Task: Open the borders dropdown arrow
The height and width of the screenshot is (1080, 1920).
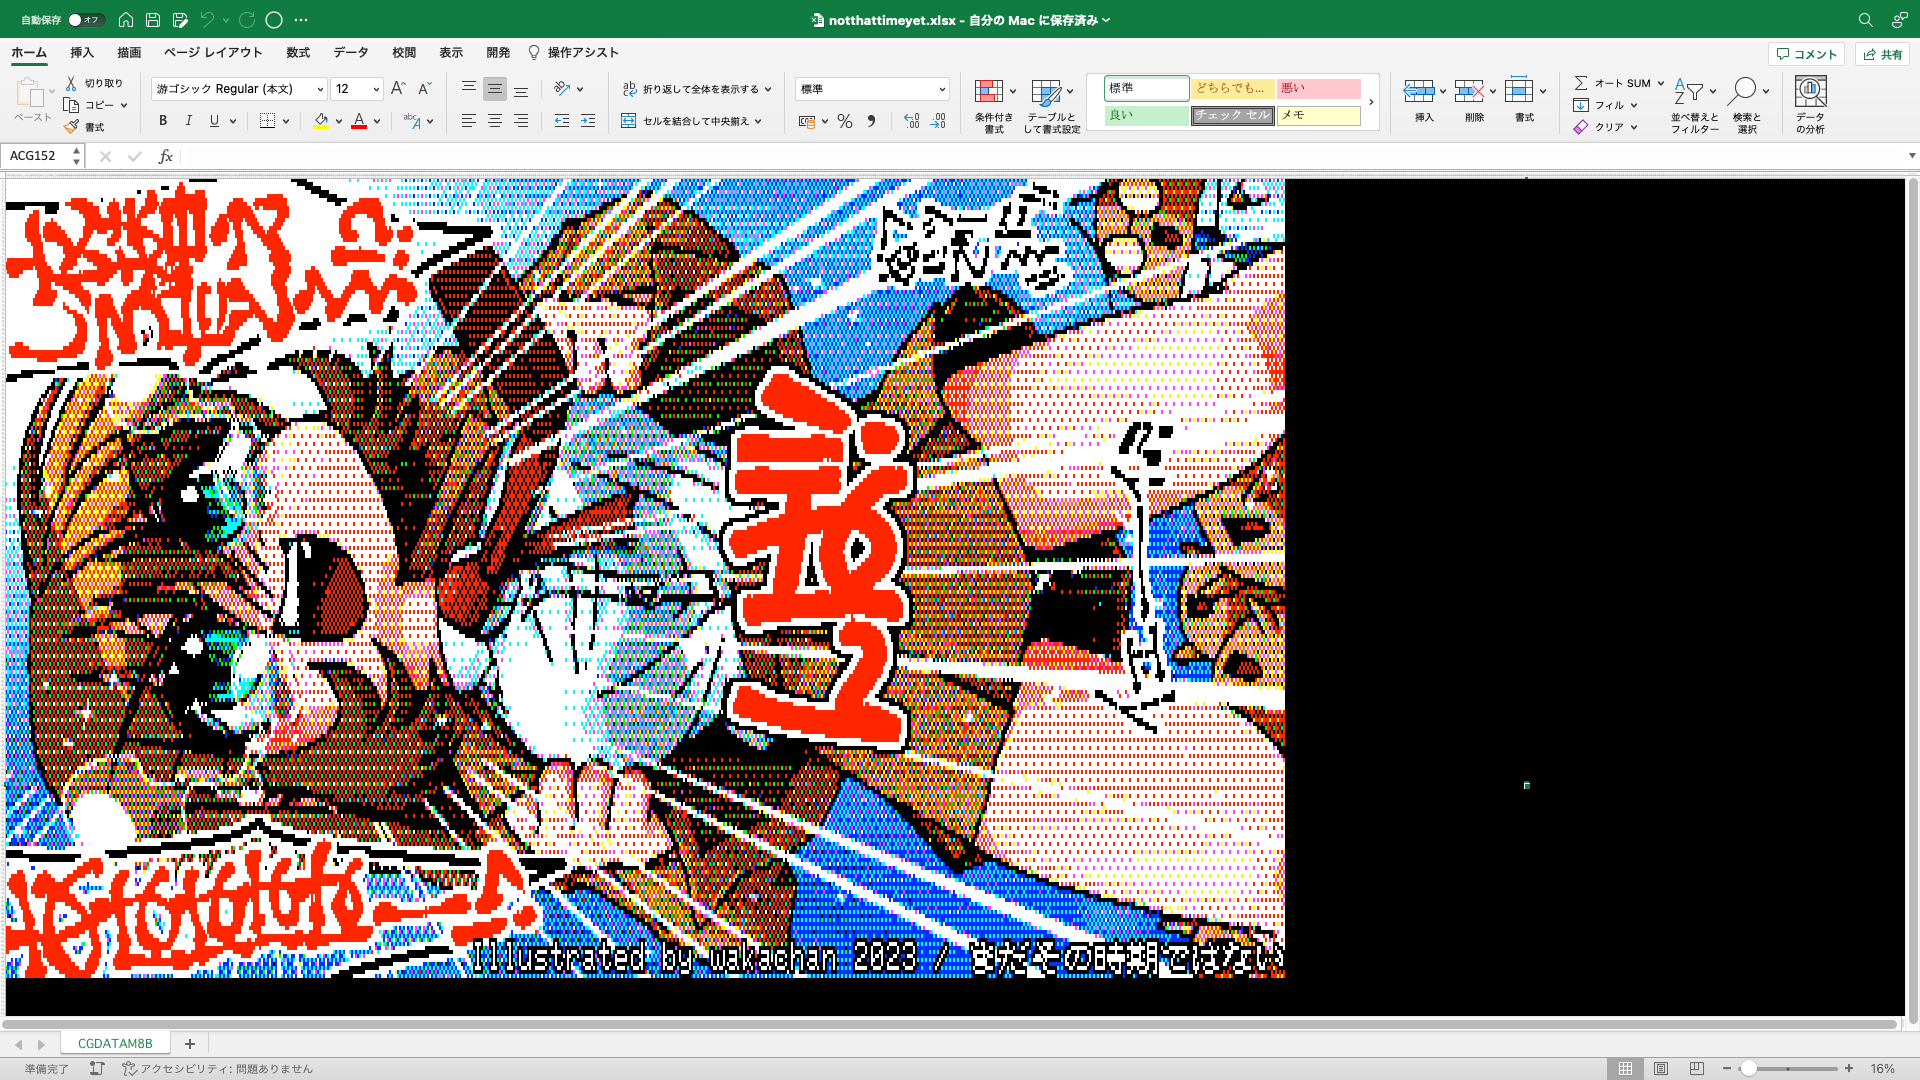Action: point(286,121)
